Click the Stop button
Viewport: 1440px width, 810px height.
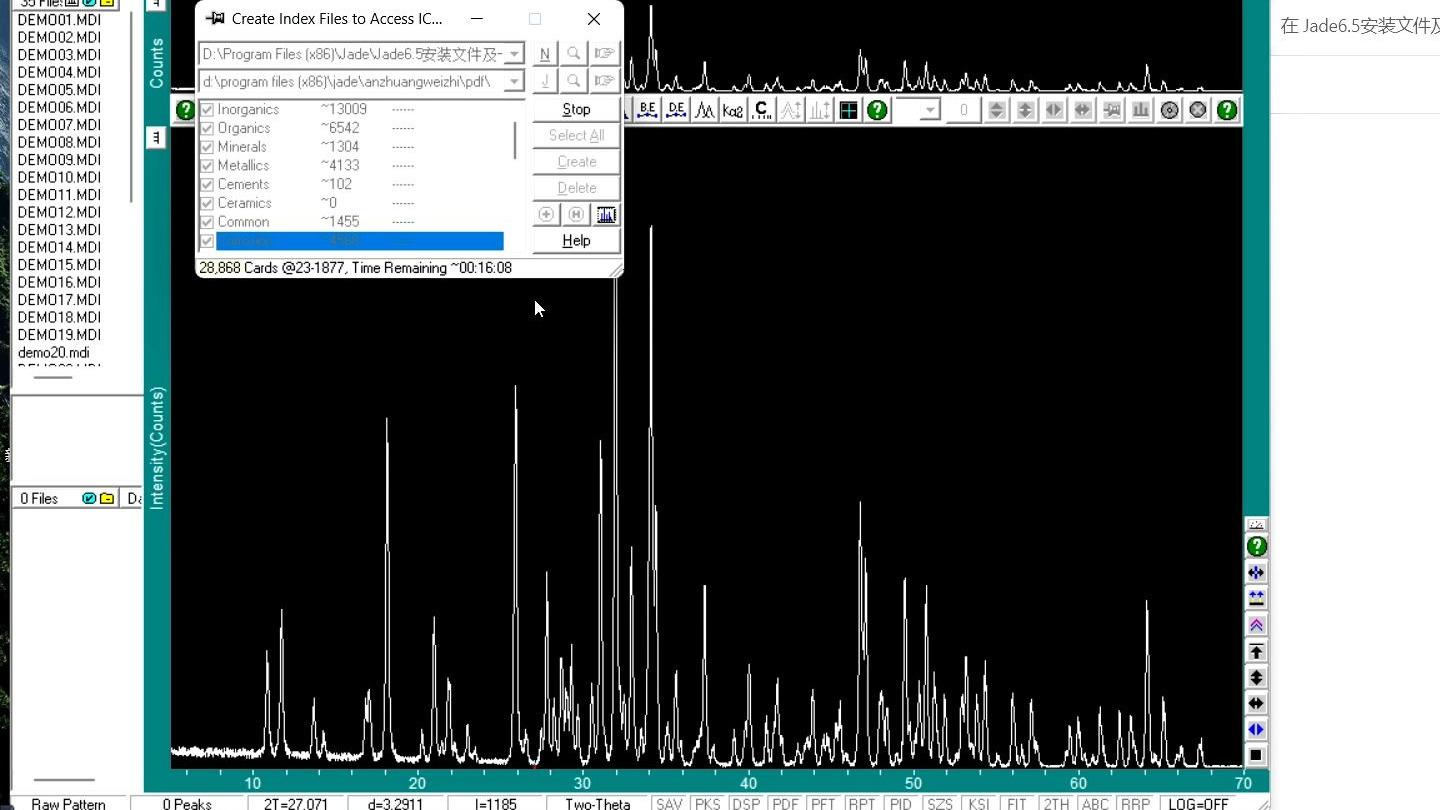[x=576, y=109]
